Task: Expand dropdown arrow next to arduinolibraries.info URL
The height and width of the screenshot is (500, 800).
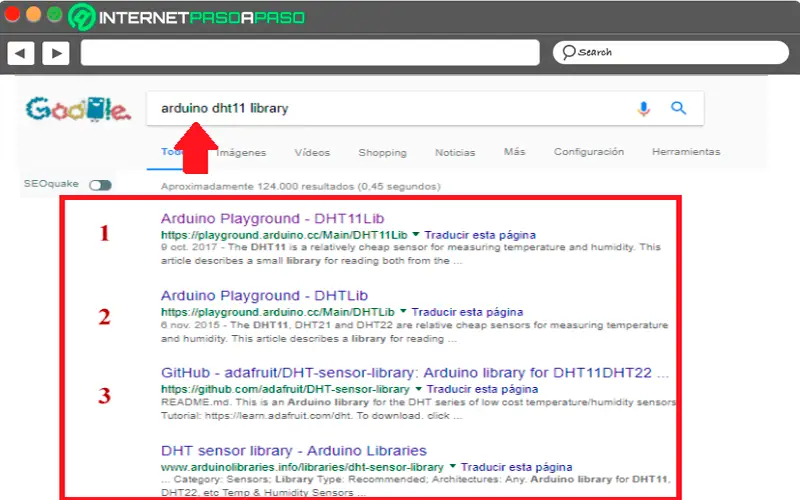Action: pyautogui.click(x=453, y=466)
